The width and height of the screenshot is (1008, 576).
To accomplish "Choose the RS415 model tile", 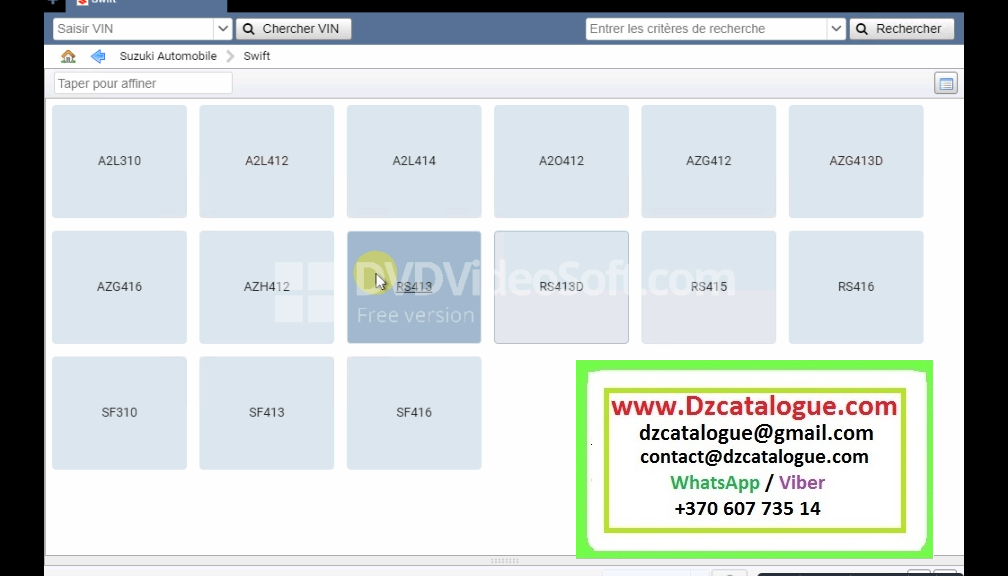I will tap(708, 287).
